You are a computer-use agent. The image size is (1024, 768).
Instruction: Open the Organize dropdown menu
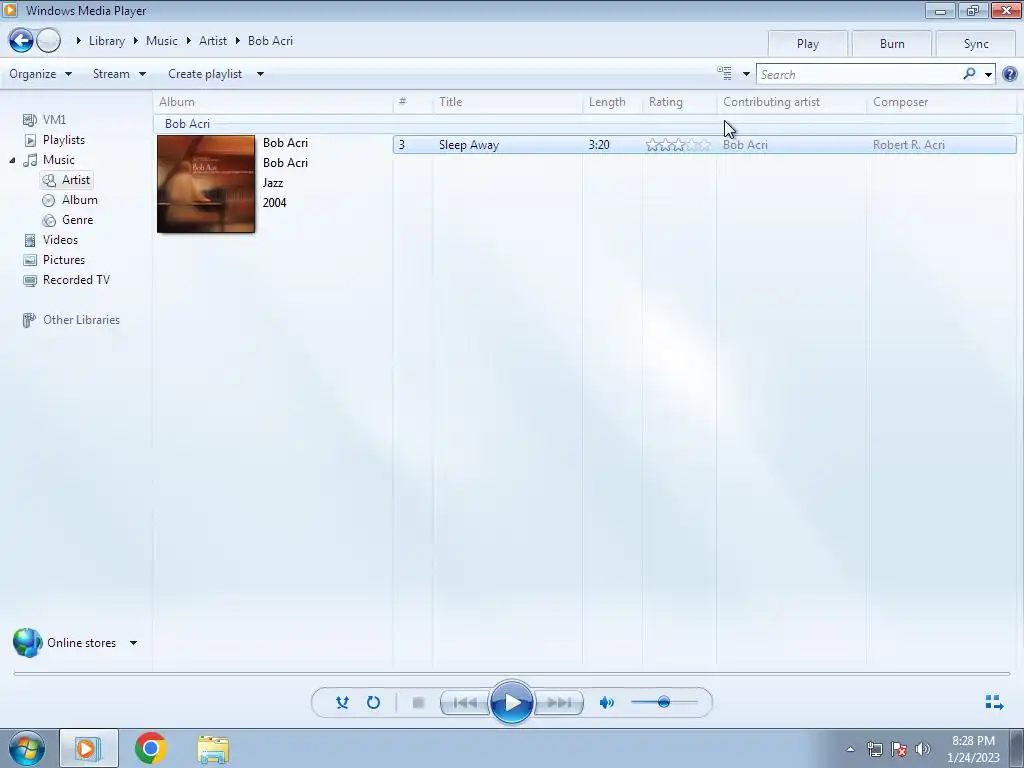click(x=40, y=74)
